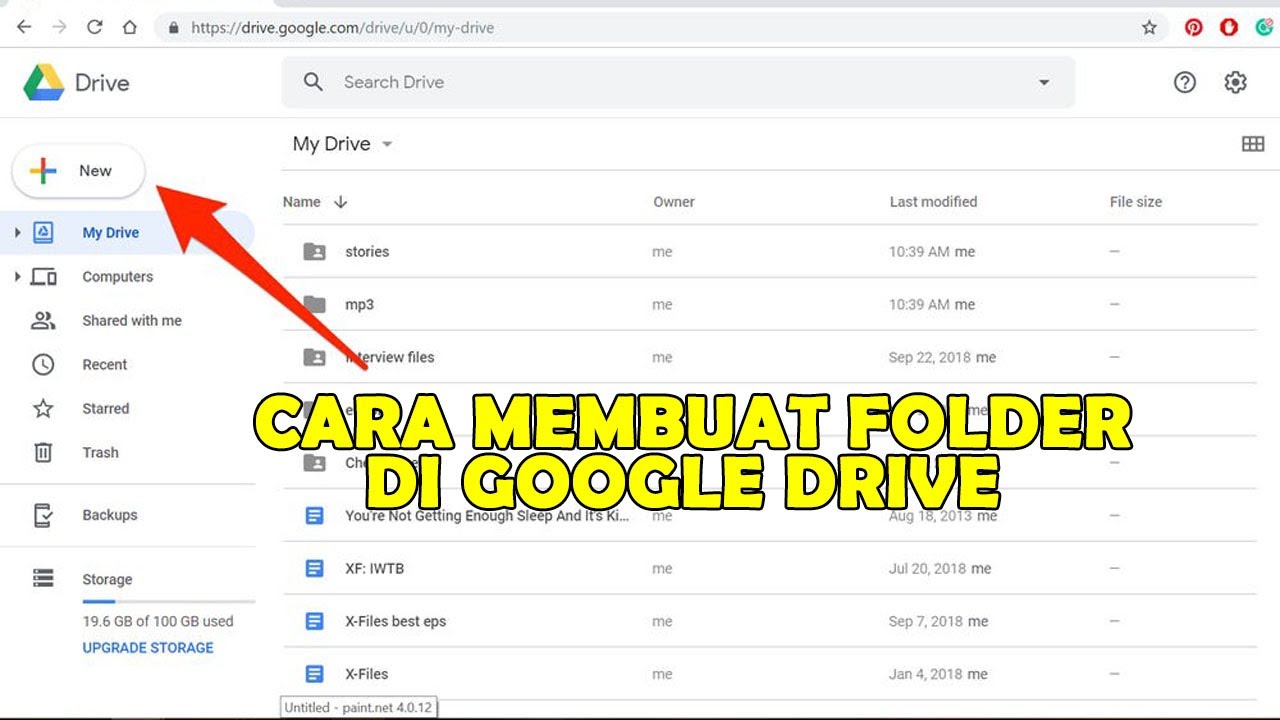
Task: Click the browser back arrow
Action: tap(24, 28)
